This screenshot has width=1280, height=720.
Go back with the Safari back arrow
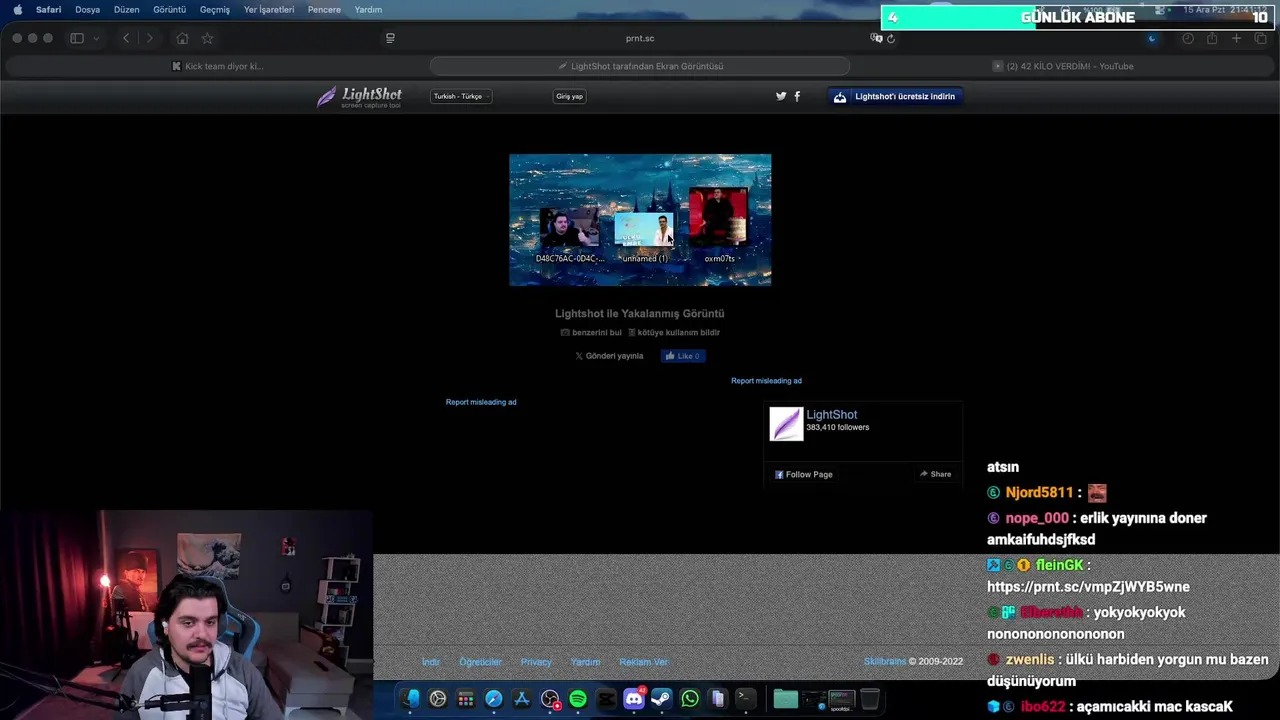click(126, 38)
